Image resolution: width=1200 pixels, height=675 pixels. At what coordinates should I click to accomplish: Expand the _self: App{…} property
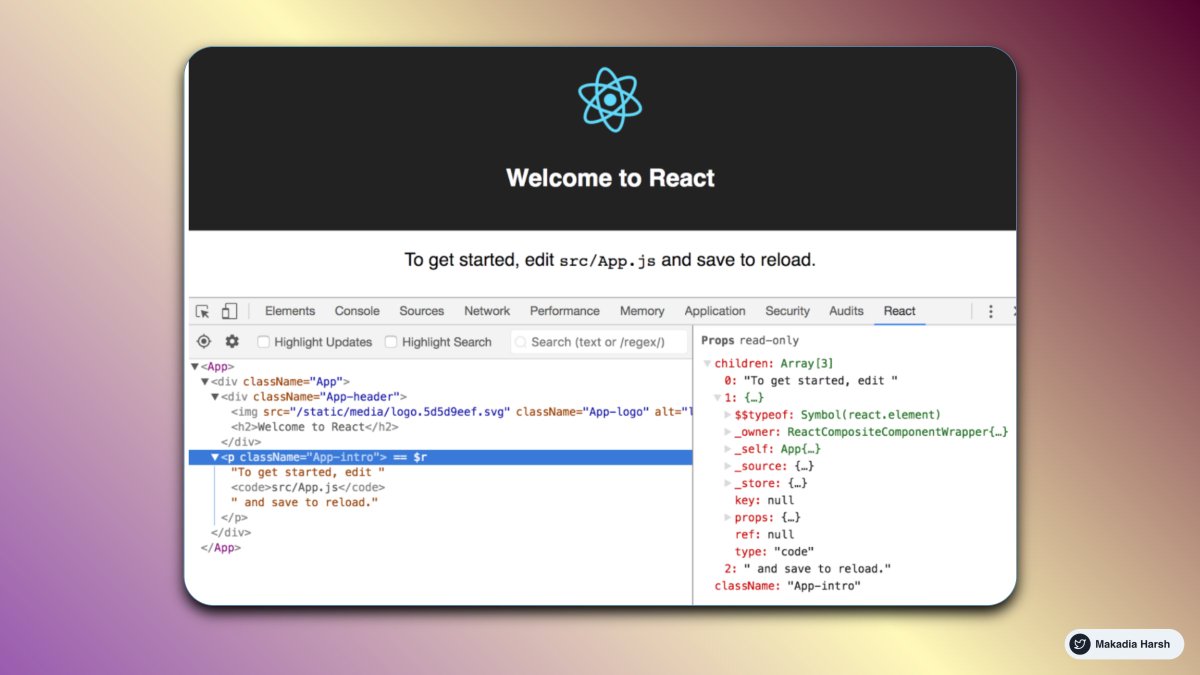click(727, 449)
